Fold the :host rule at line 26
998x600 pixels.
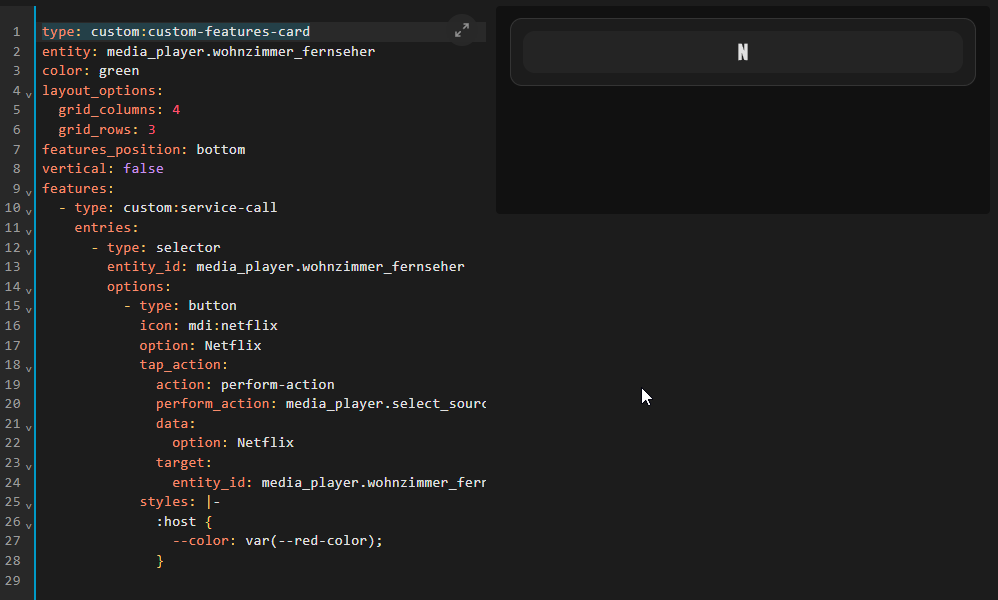tap(28, 524)
